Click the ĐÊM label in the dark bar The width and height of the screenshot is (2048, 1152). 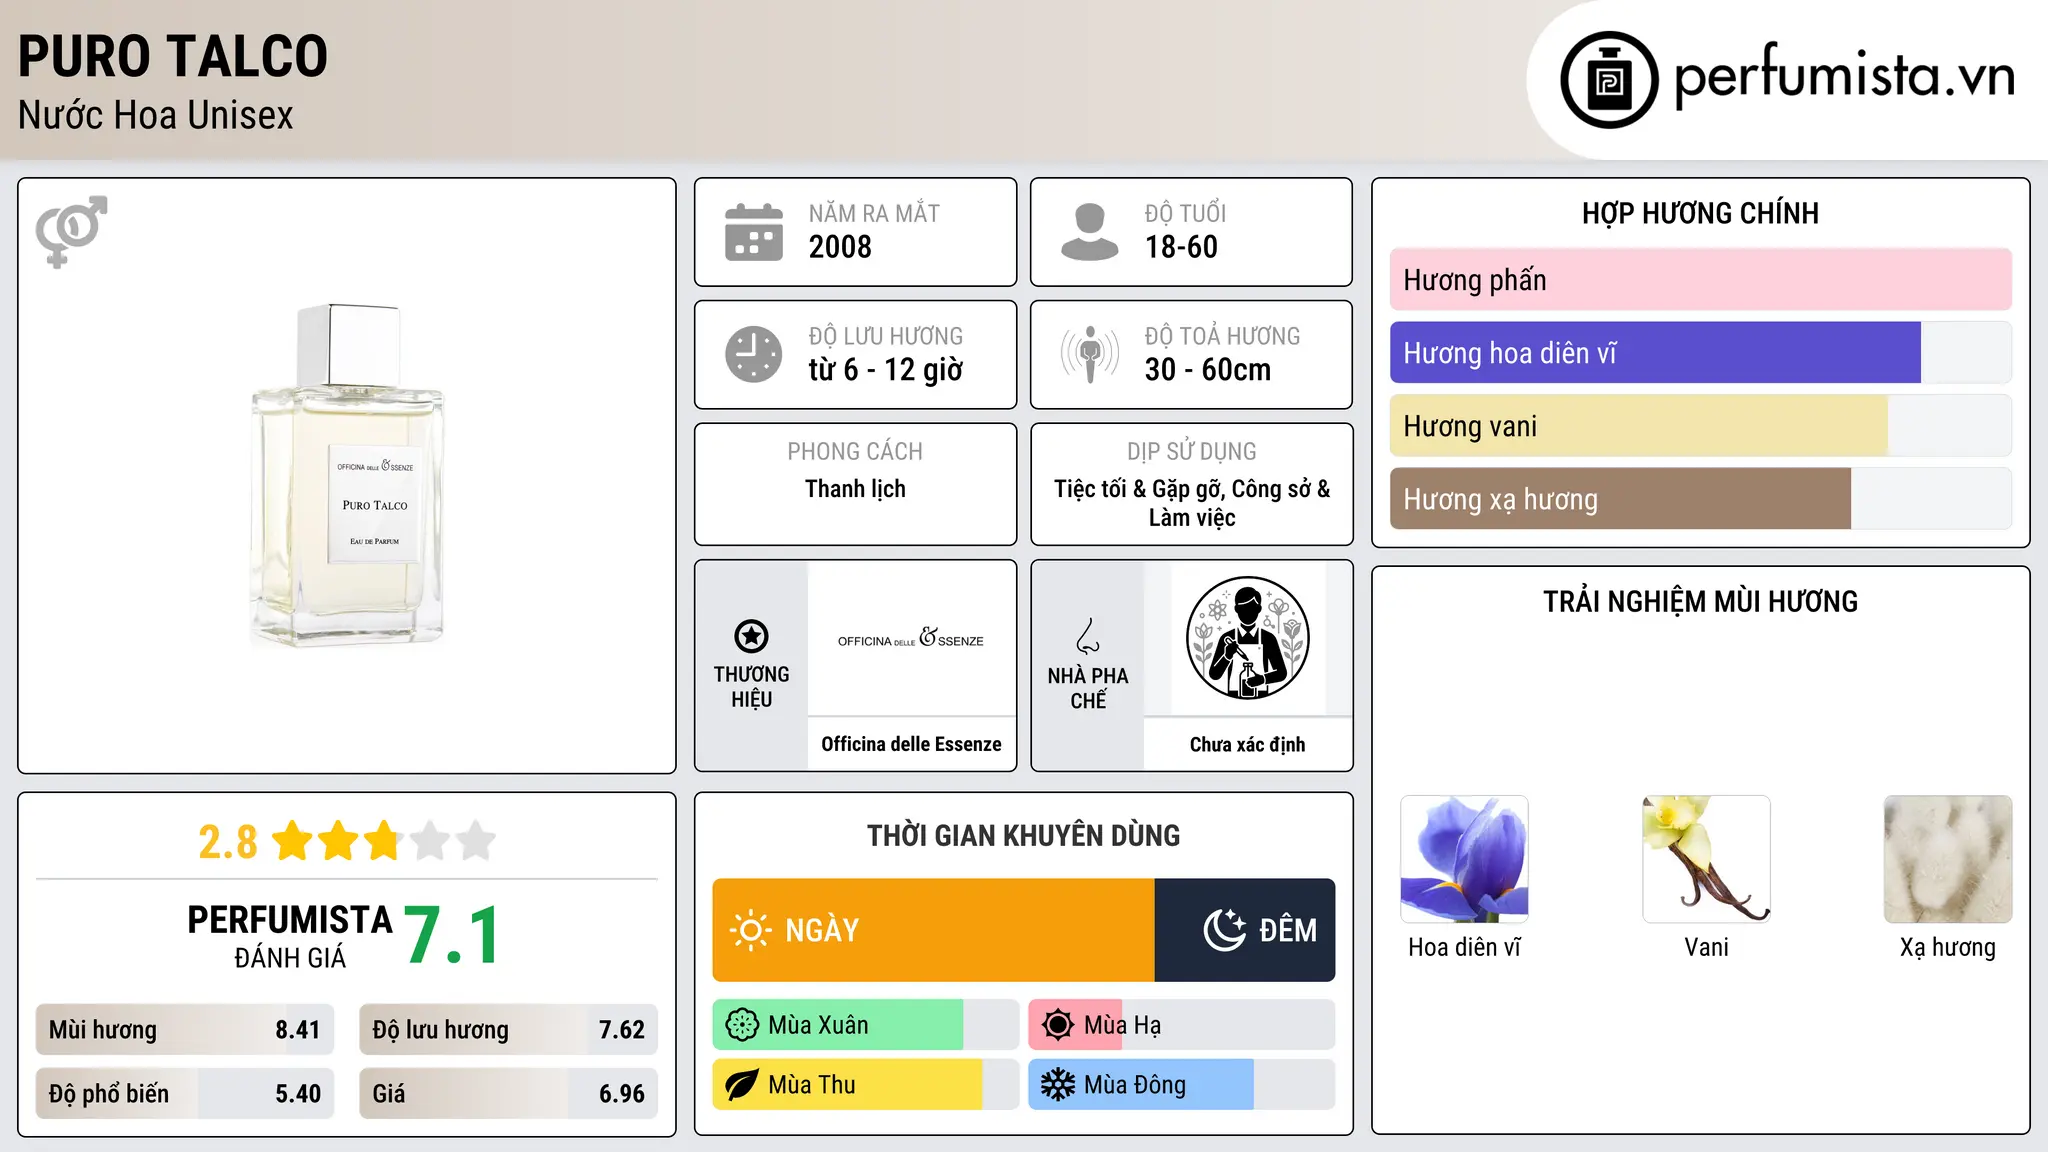(x=1288, y=930)
